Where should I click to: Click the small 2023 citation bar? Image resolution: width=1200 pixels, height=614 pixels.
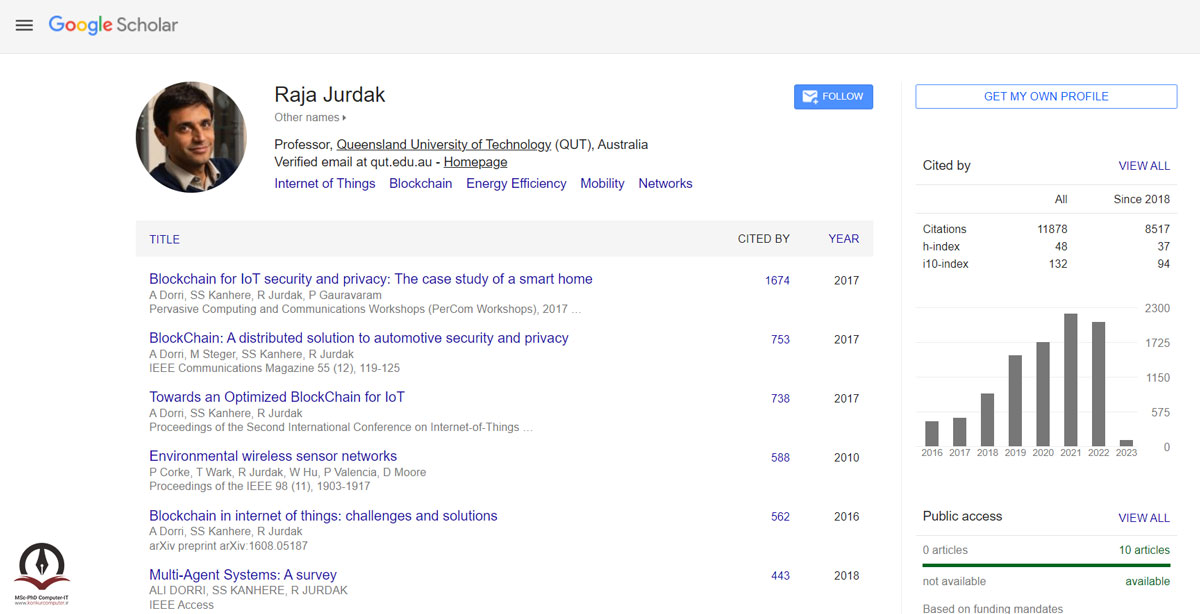click(x=1127, y=443)
